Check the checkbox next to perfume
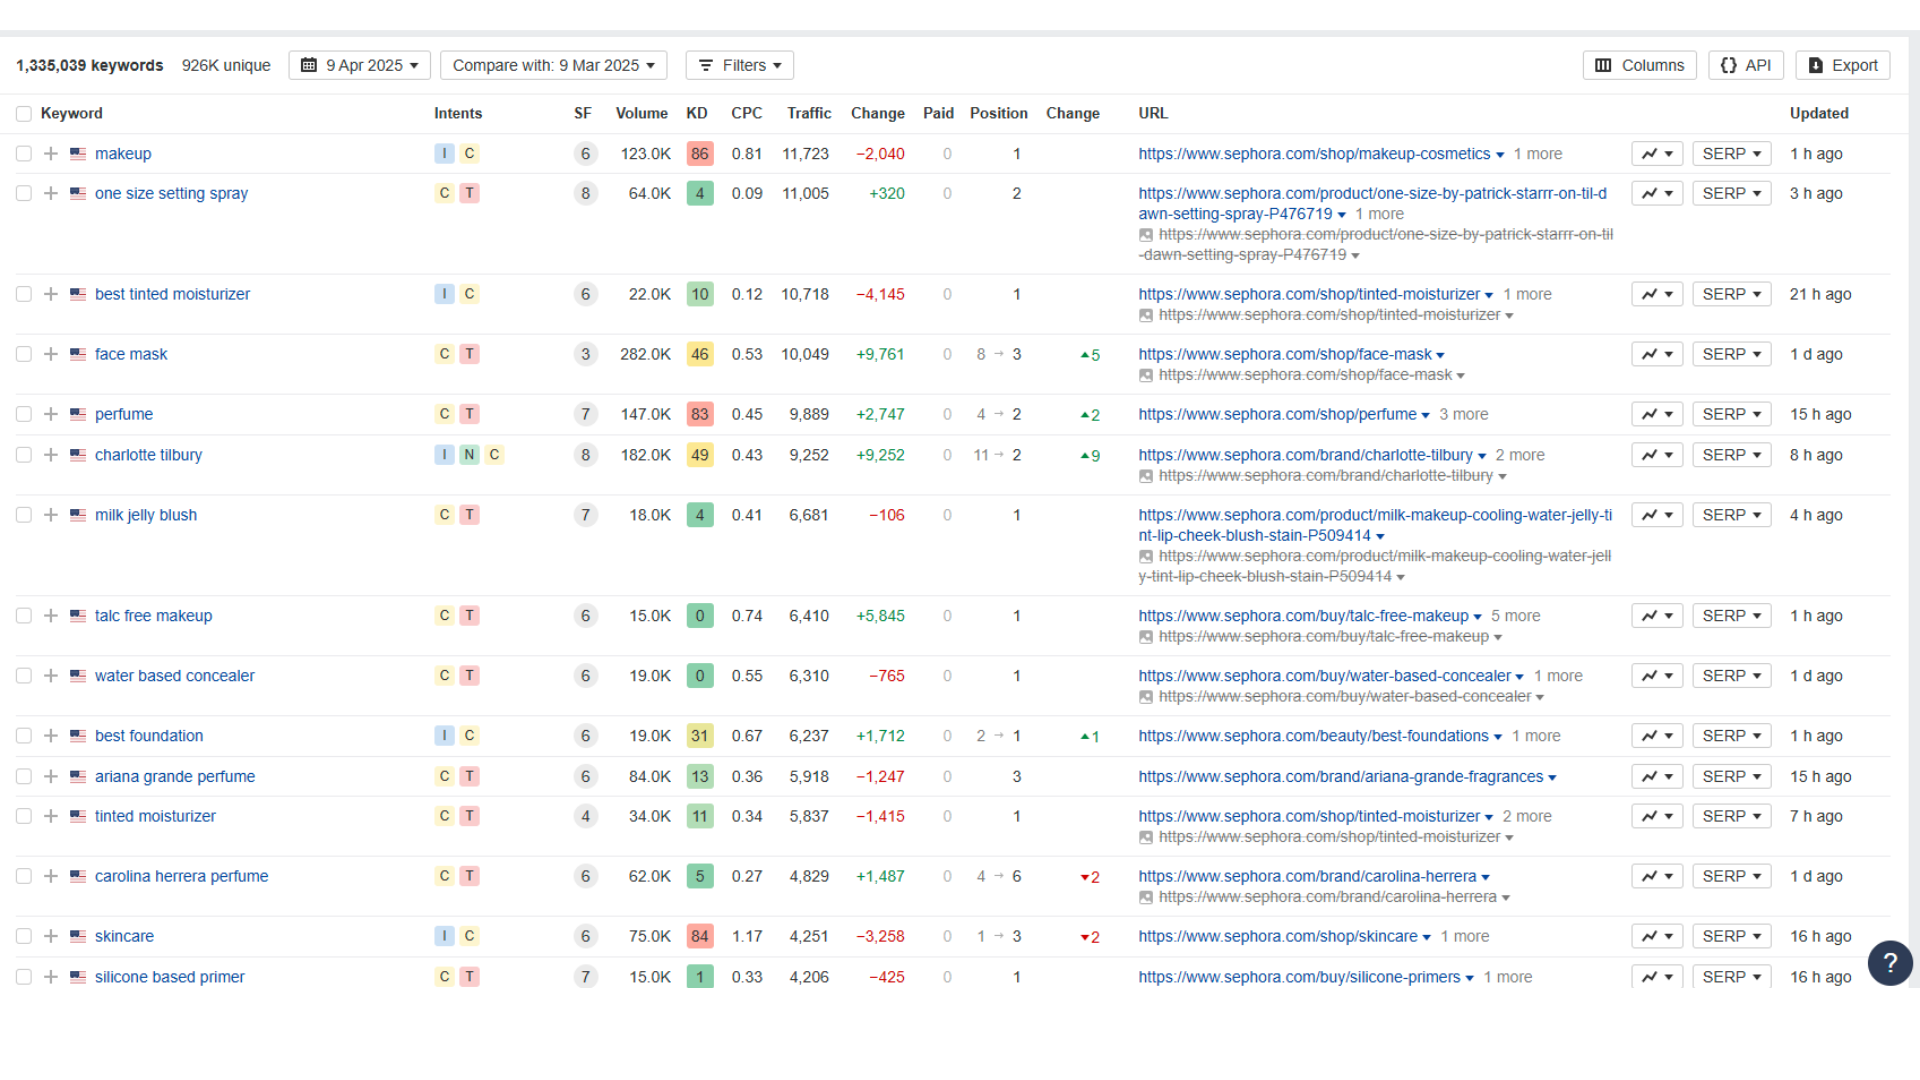This screenshot has width=1920, height=1080. (23, 414)
